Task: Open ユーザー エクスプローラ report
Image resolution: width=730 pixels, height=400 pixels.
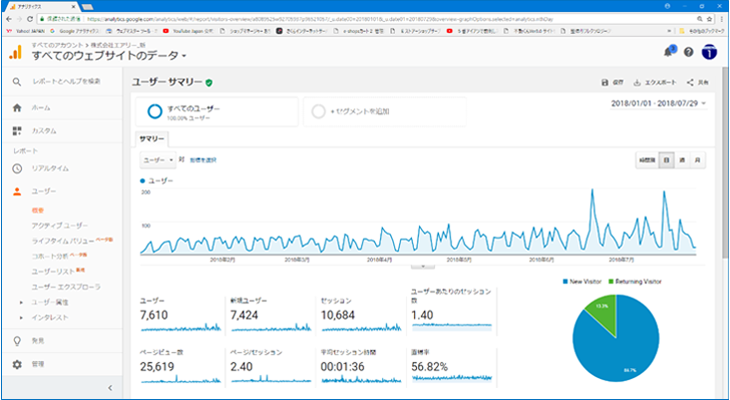Action: (x=66, y=286)
